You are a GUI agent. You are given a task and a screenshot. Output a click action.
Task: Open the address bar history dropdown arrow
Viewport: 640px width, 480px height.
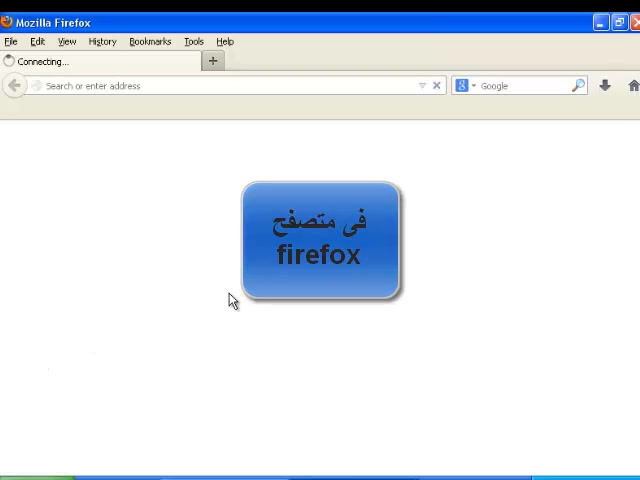click(x=422, y=86)
